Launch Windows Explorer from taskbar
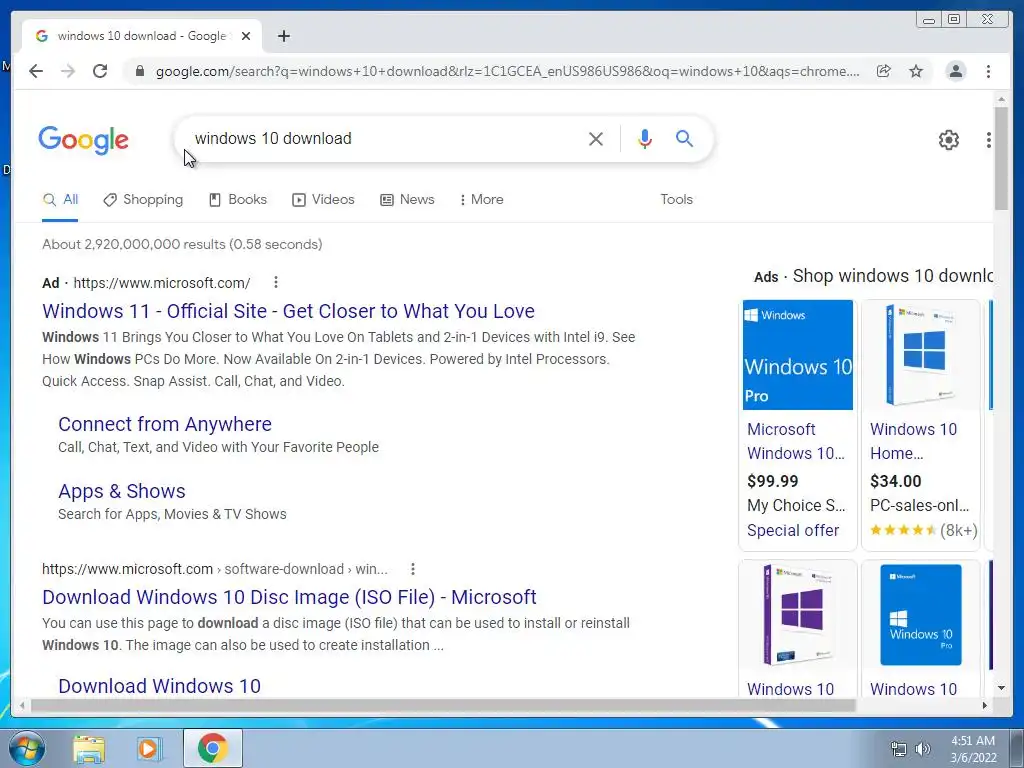Viewport: 1024px width, 768px height. pyautogui.click(x=89, y=749)
